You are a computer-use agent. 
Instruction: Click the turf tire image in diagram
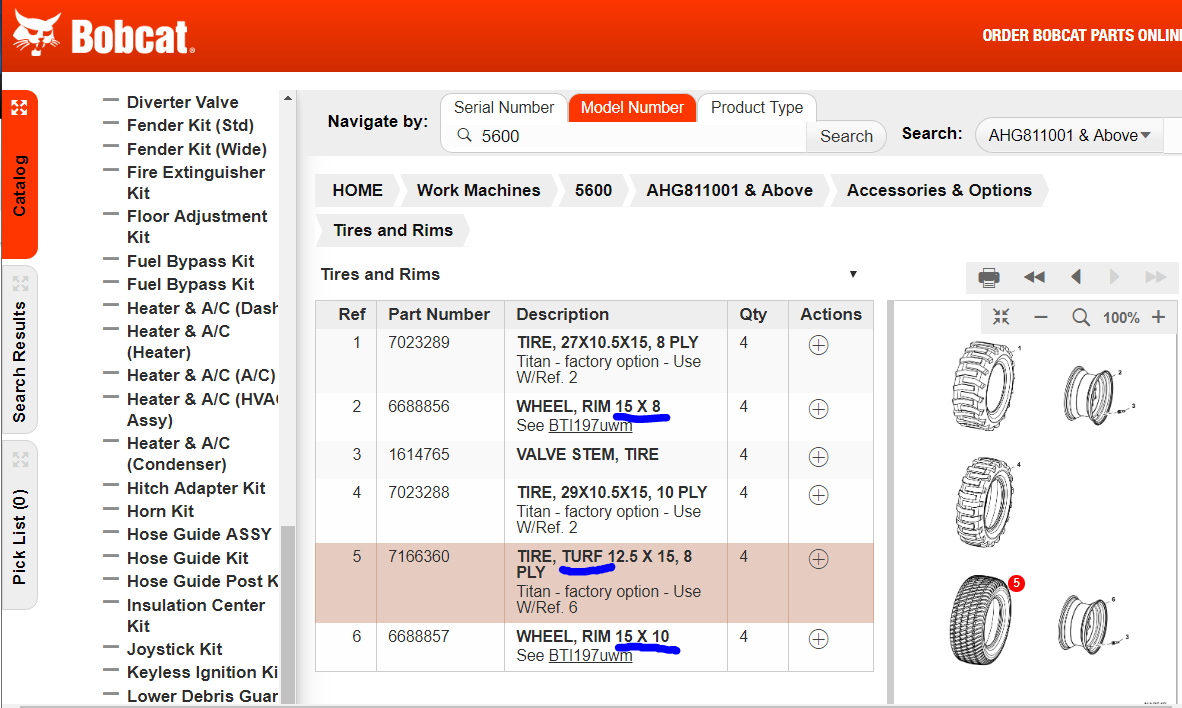pyautogui.click(x=980, y=620)
